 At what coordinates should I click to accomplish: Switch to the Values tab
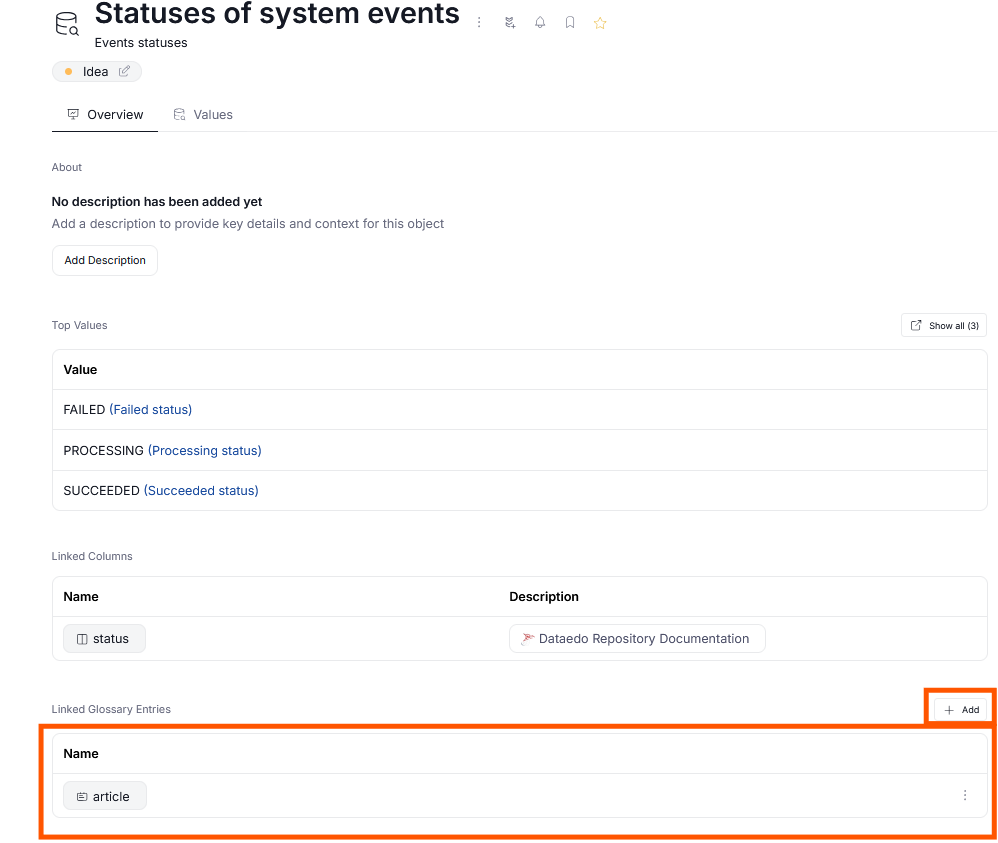pyautogui.click(x=203, y=115)
